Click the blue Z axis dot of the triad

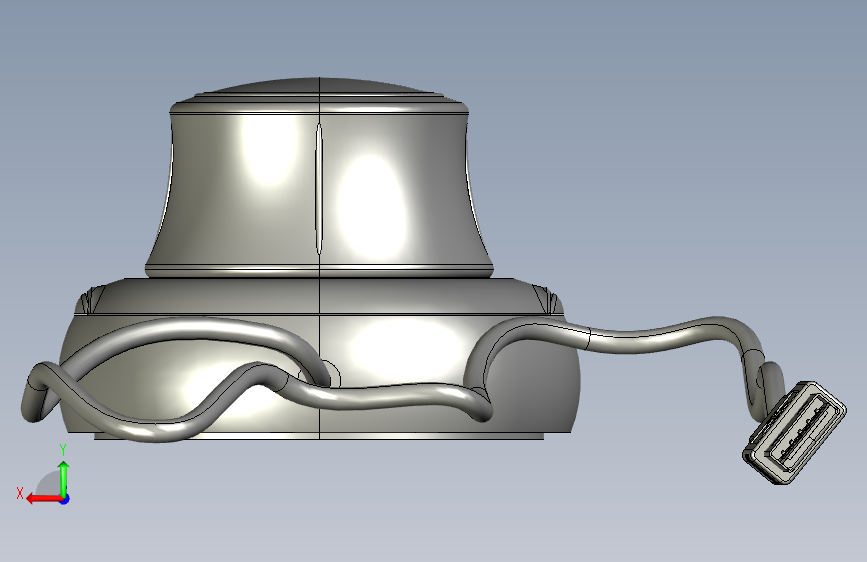pos(65,499)
